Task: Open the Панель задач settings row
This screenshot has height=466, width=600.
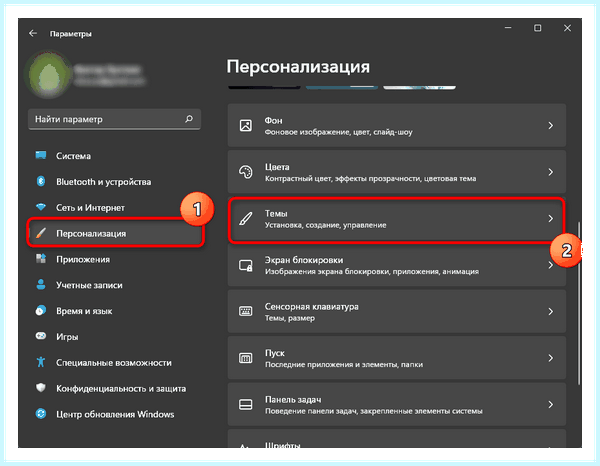Action: [x=397, y=404]
